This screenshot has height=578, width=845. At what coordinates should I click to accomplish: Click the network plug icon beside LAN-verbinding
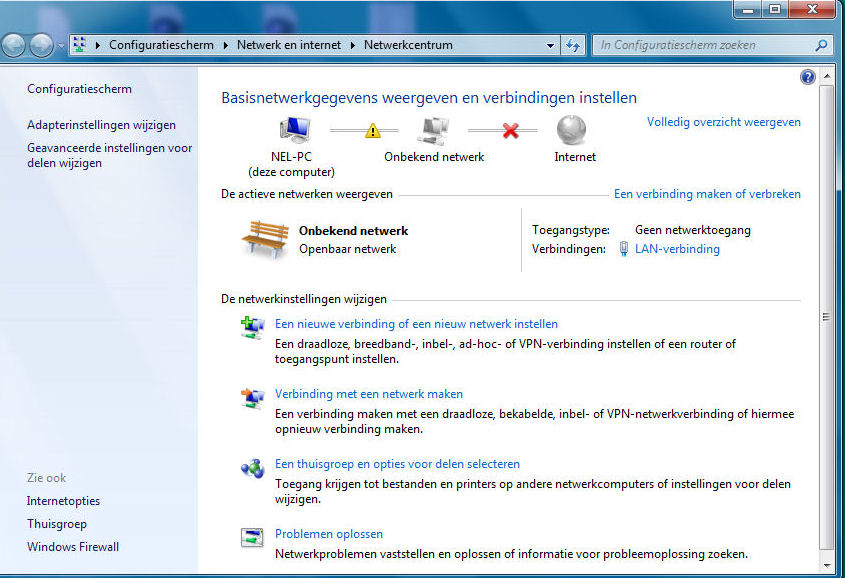click(624, 249)
